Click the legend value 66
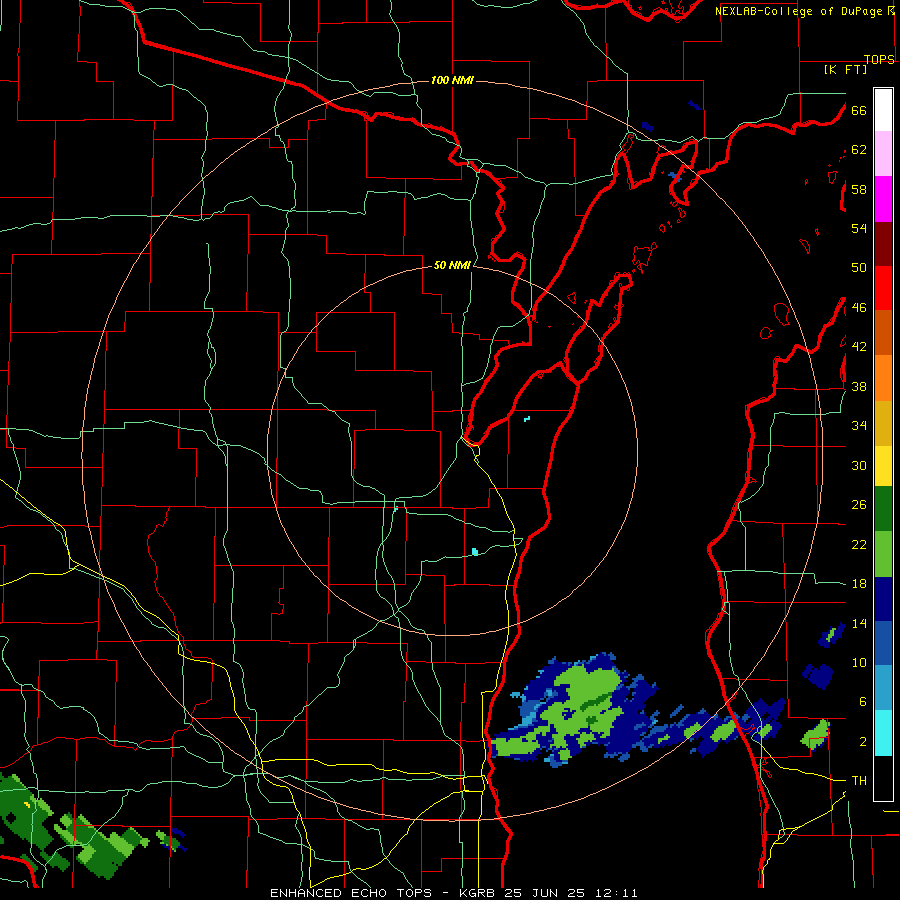This screenshot has height=900, width=900. 859,110
